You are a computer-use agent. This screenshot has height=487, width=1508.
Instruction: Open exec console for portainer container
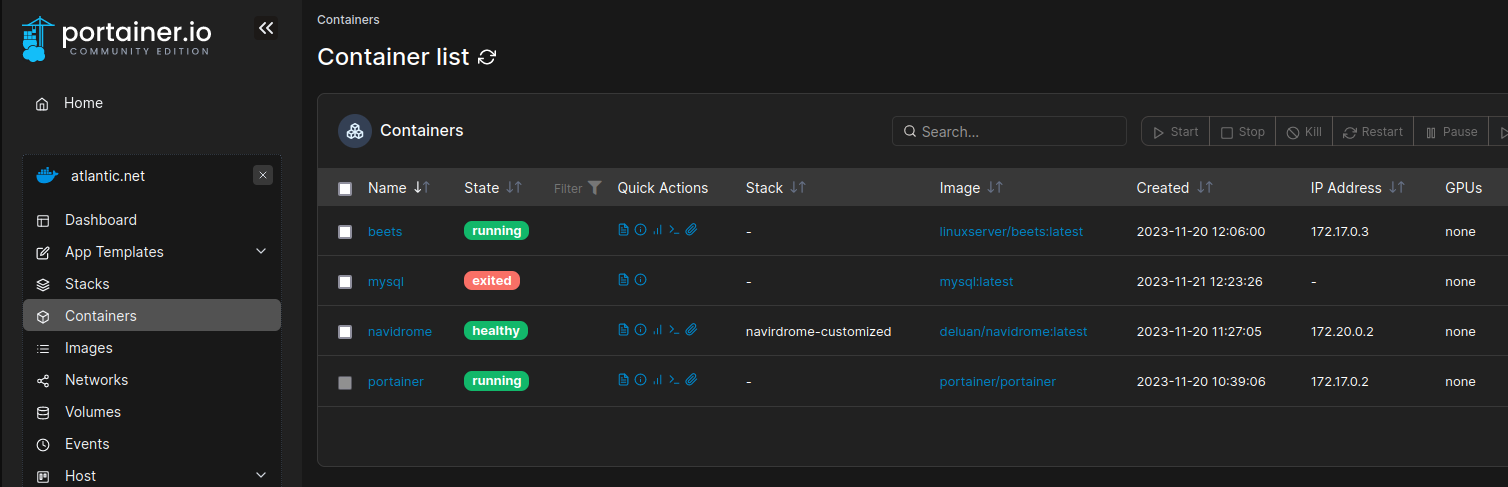pyautogui.click(x=674, y=379)
